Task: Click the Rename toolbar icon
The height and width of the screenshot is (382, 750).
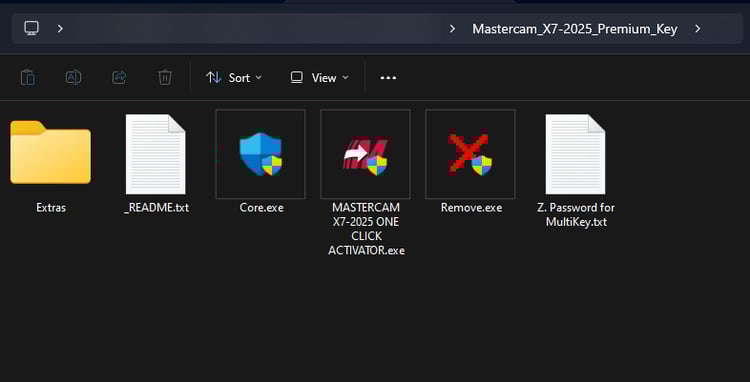Action: [x=73, y=77]
